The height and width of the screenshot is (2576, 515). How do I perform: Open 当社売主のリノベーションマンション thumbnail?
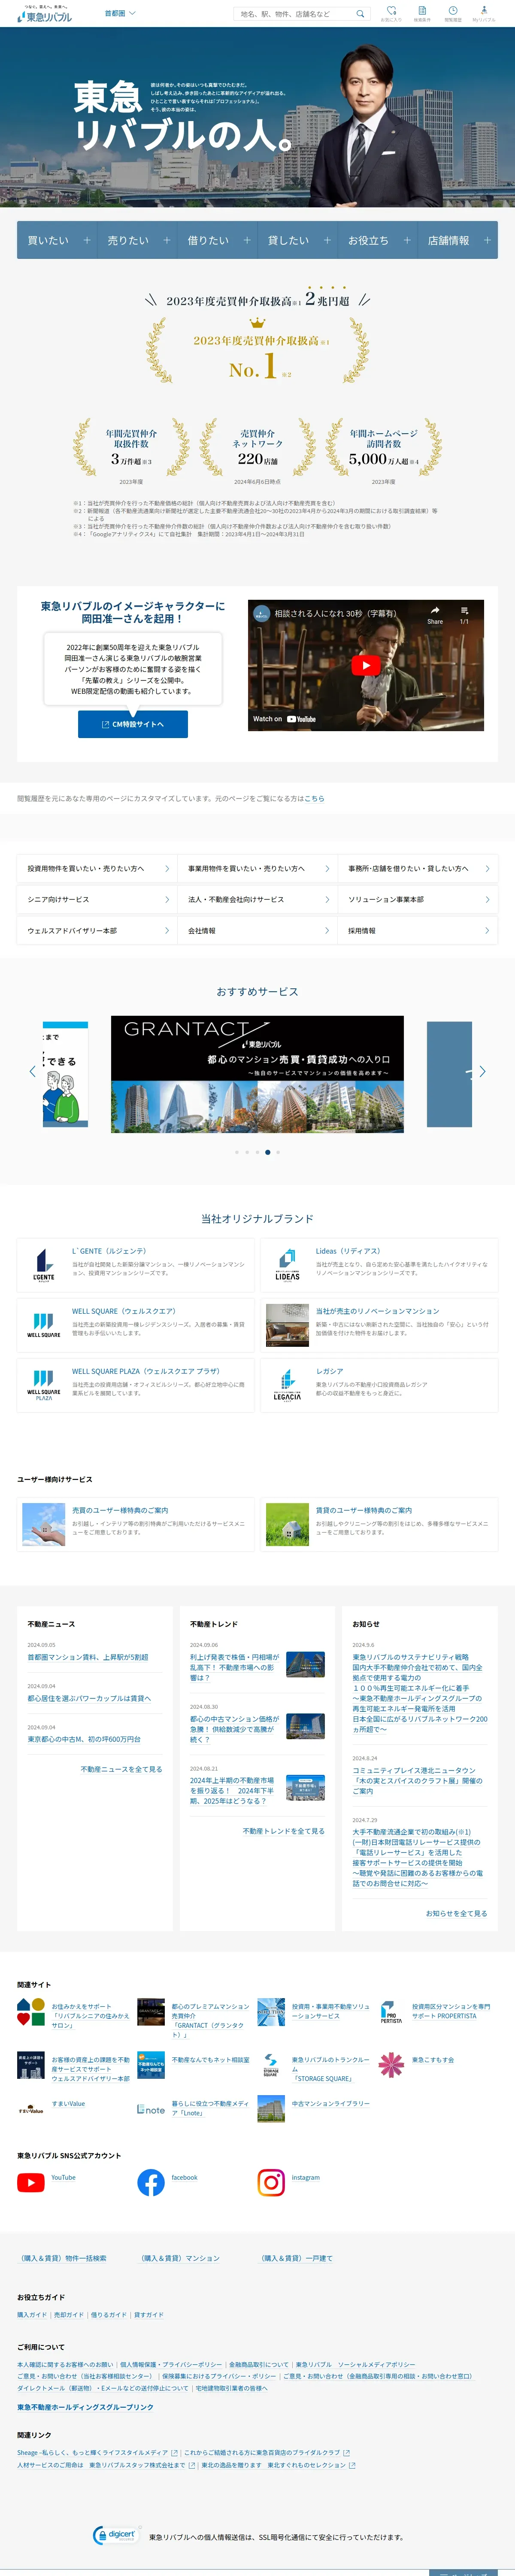click(x=288, y=1325)
